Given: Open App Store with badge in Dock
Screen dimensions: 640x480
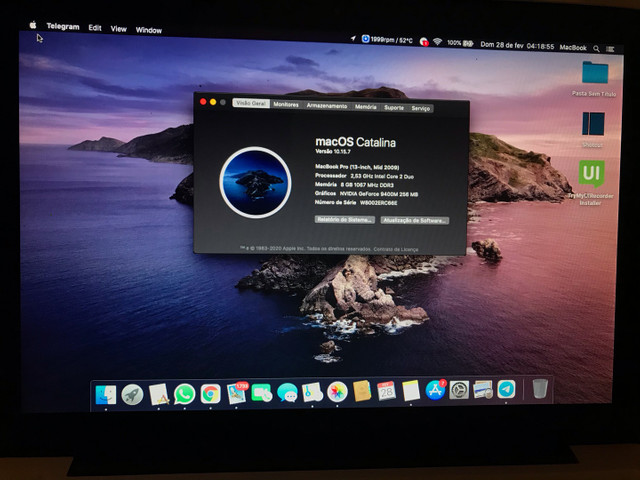Looking at the screenshot, I should pyautogui.click(x=436, y=390).
